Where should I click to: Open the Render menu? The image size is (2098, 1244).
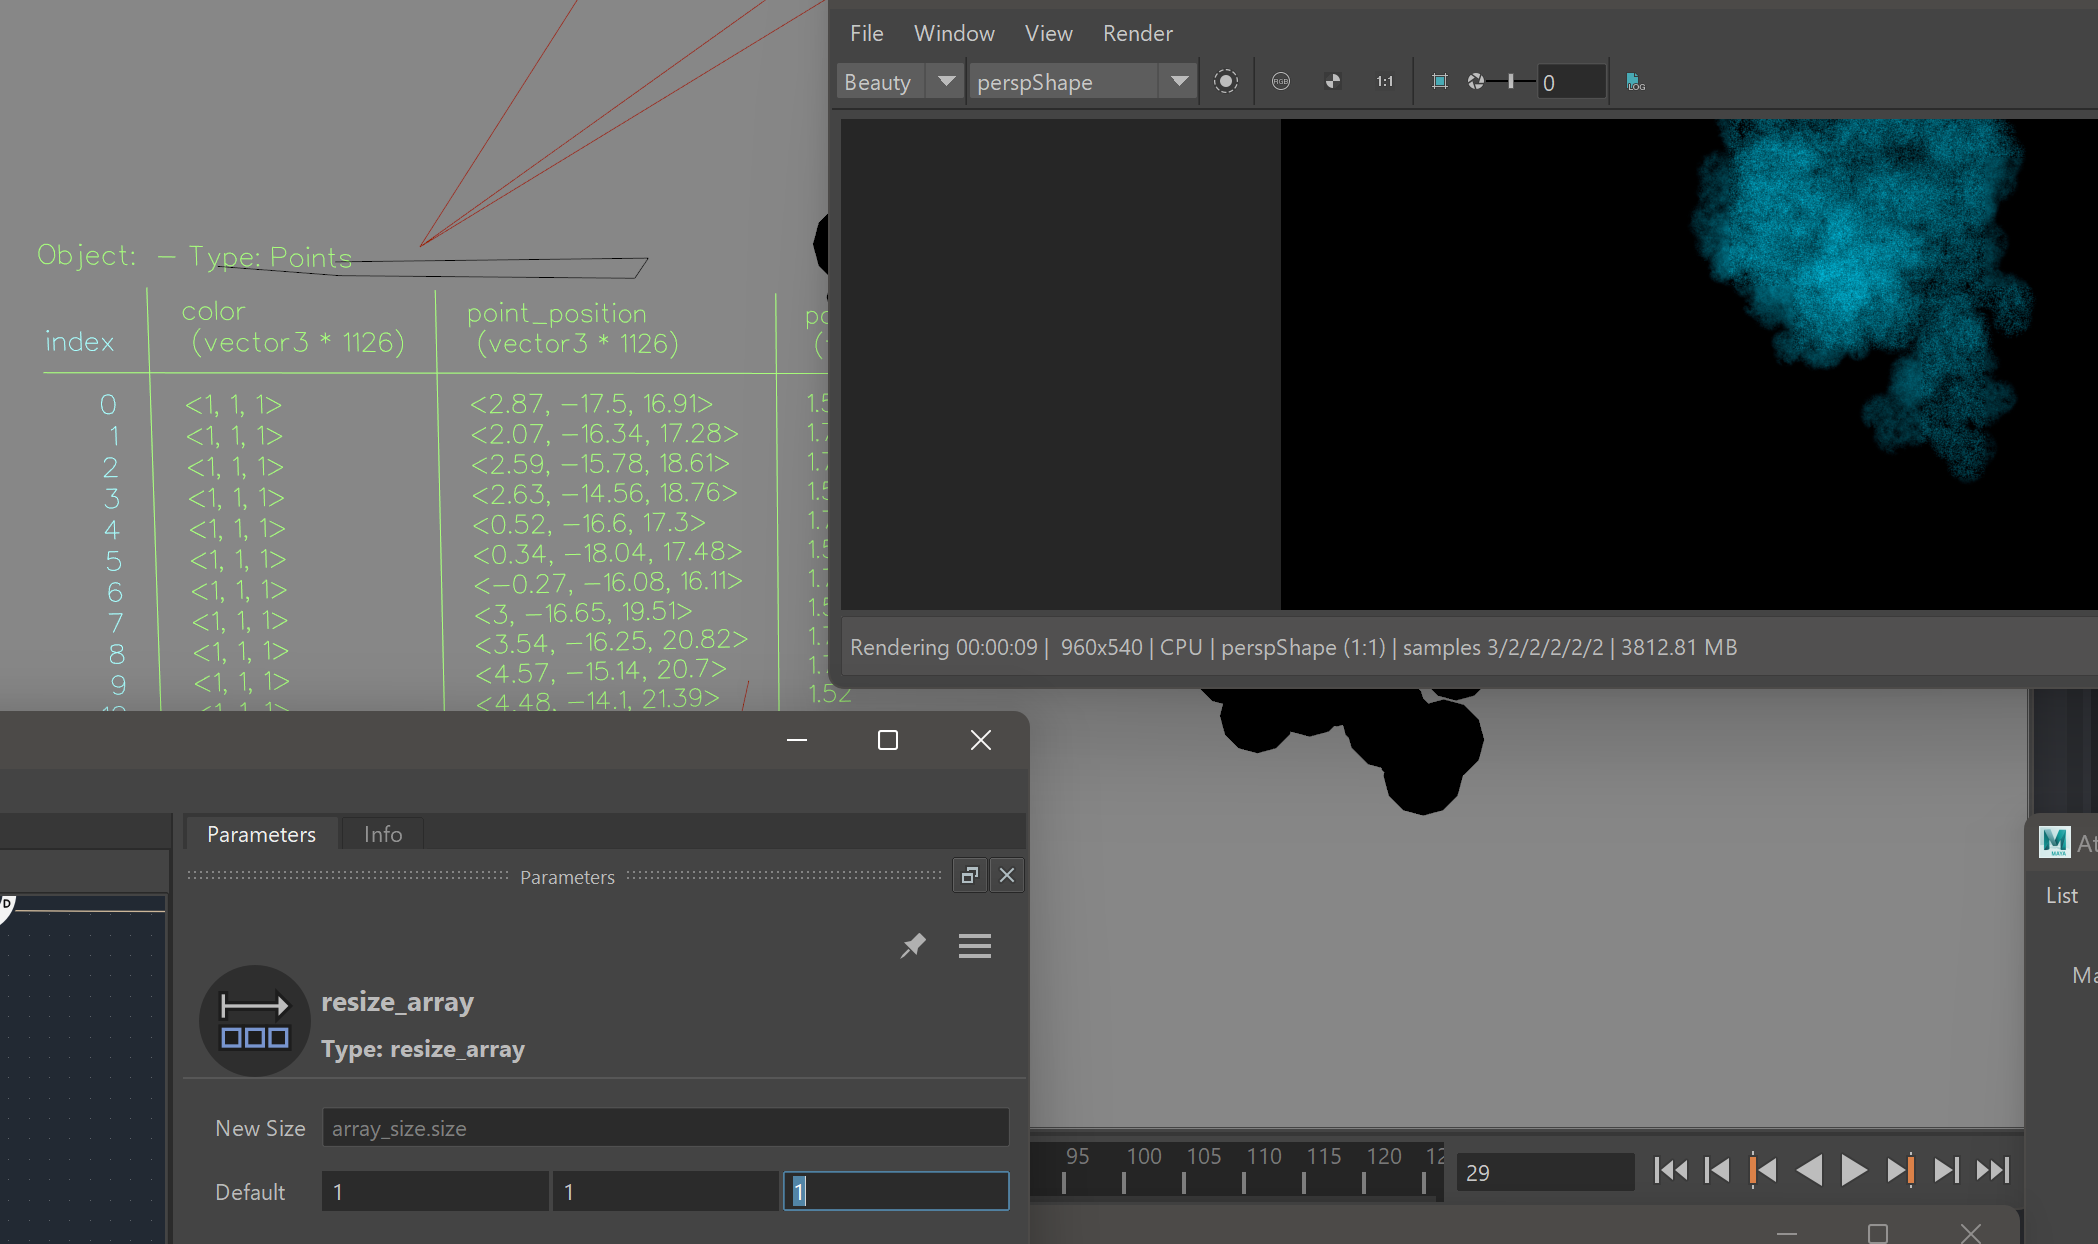click(x=1137, y=33)
